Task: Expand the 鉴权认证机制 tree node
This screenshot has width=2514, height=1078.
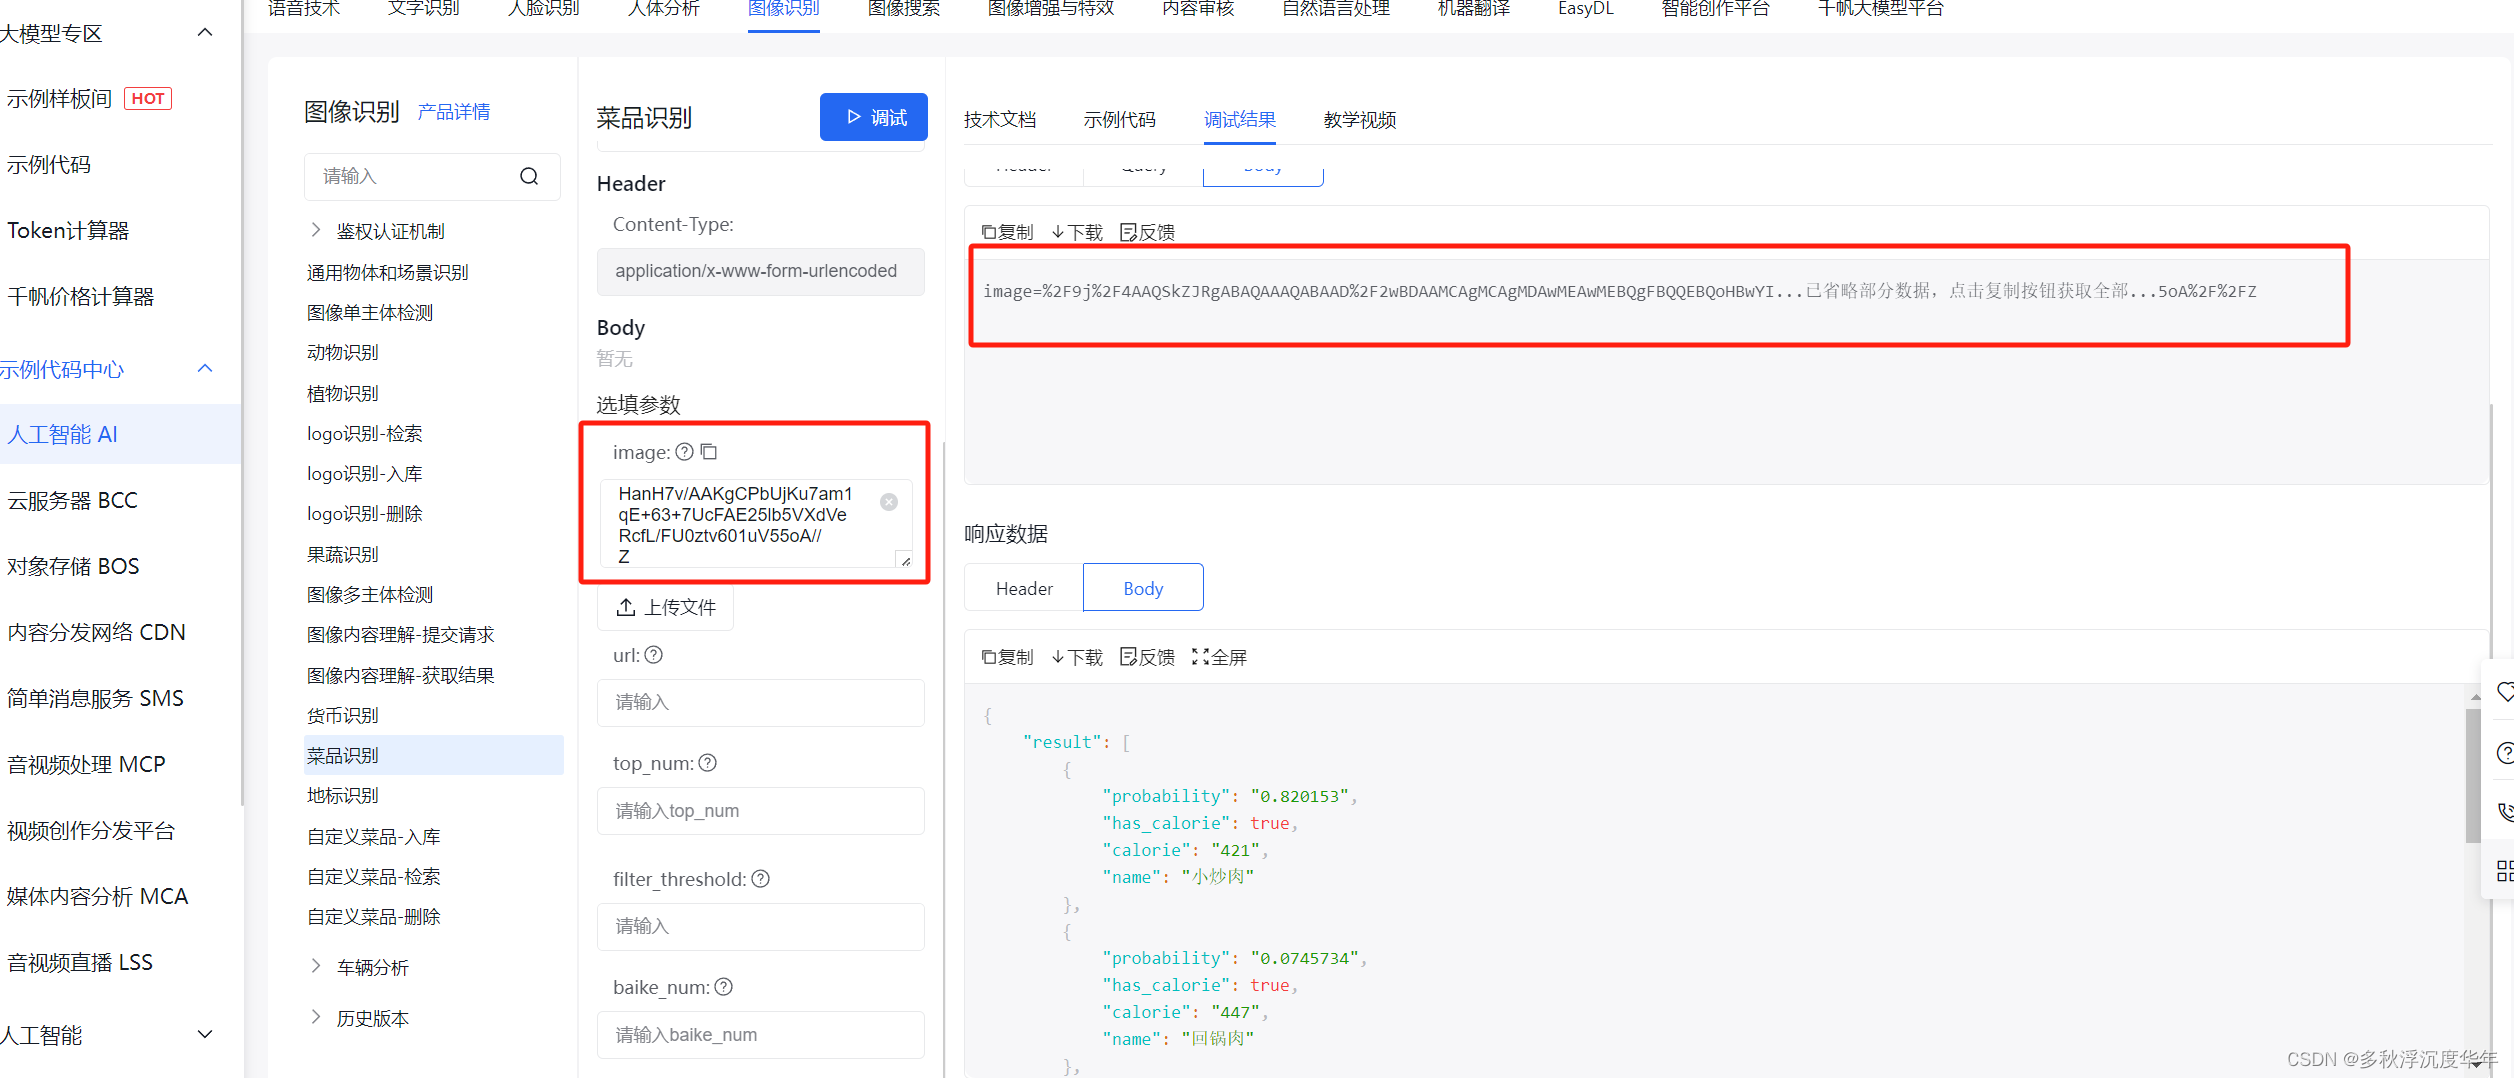Action: (x=316, y=230)
